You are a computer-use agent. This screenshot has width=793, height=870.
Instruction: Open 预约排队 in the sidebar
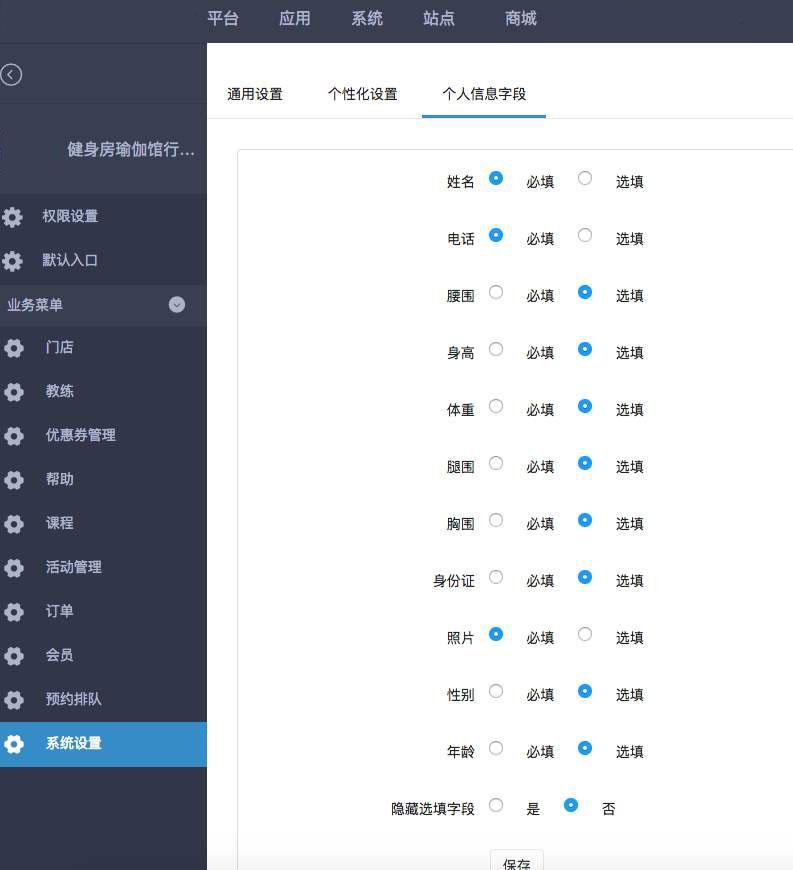coord(73,699)
